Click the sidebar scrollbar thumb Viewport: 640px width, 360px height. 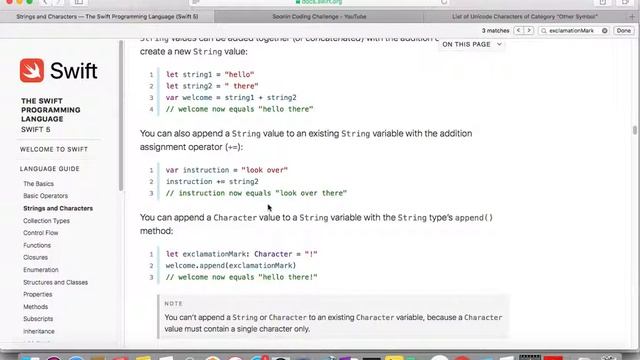click(x=121, y=116)
